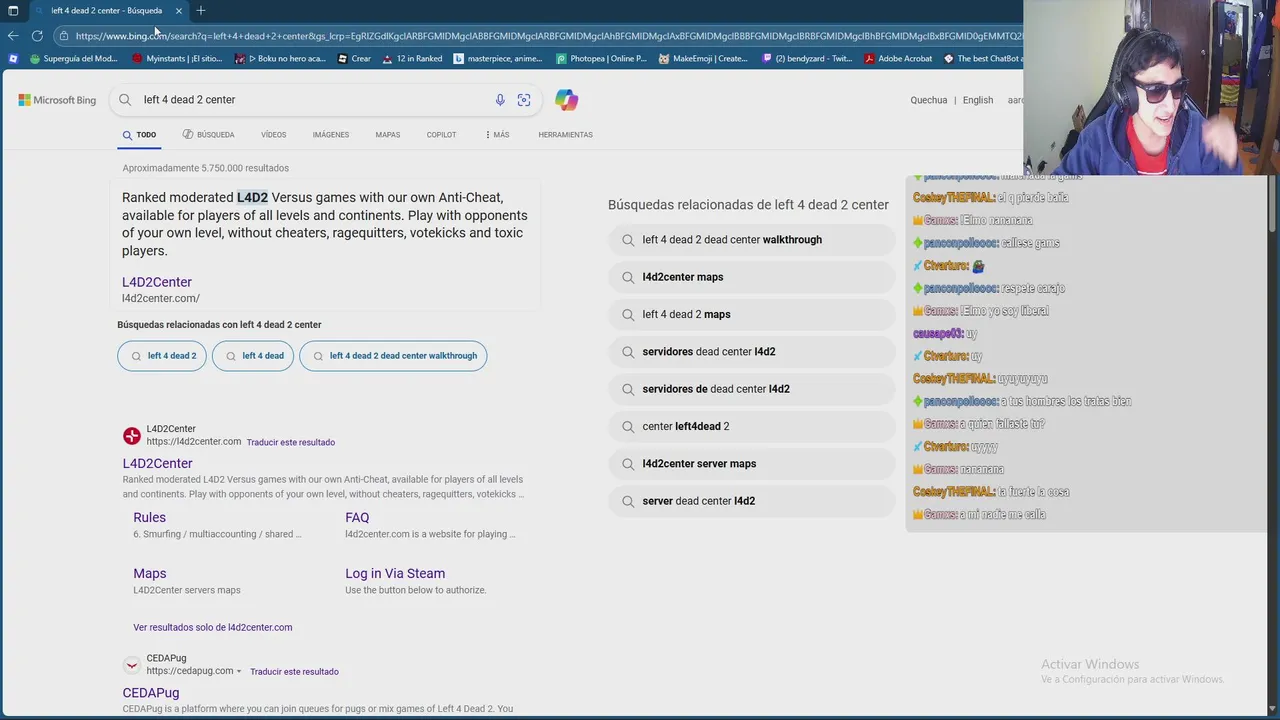The image size is (1280, 720).
Task: Select the IMÁGENES tab
Action: 331,135
